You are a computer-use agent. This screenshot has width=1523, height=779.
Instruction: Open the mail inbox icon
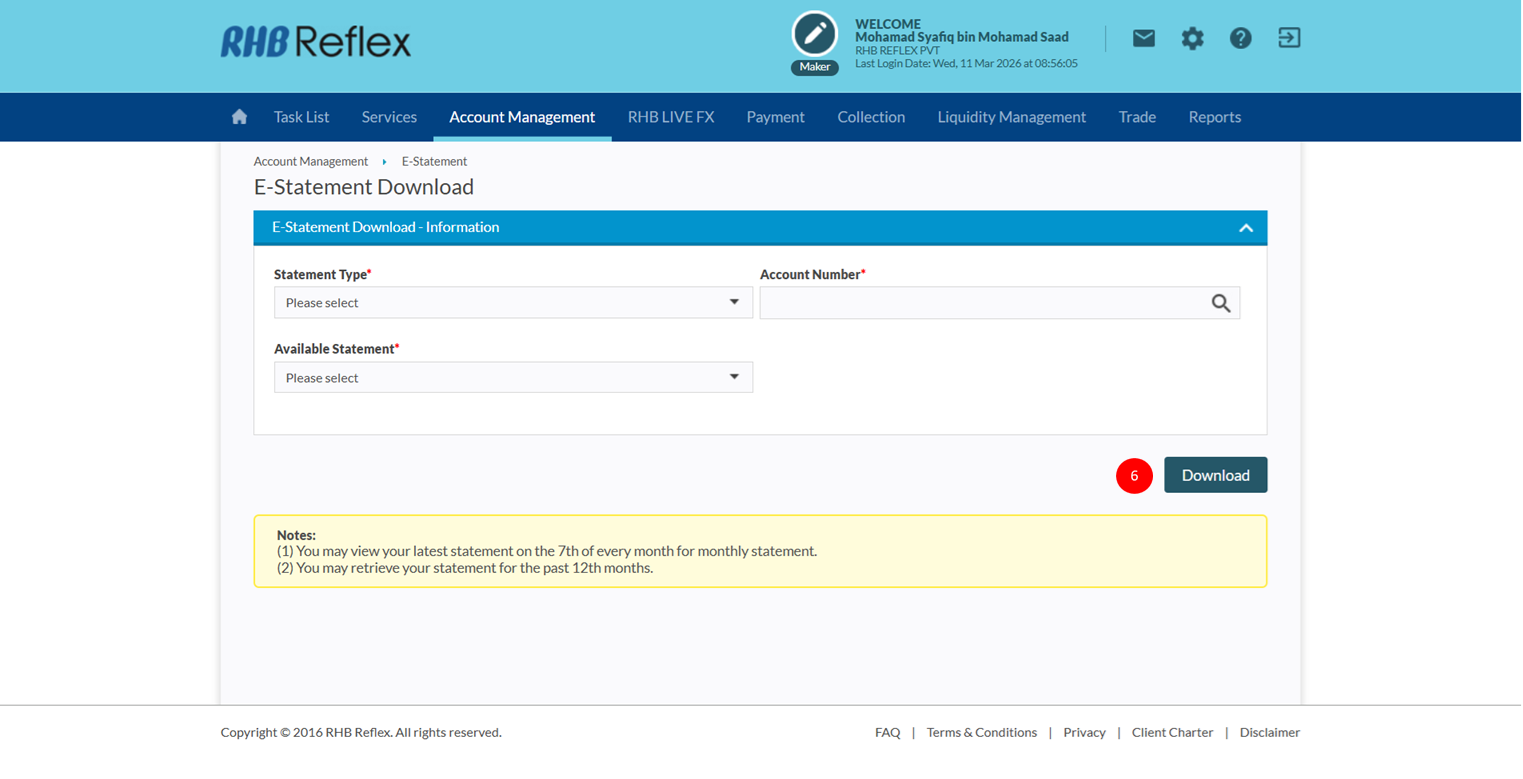[1143, 39]
